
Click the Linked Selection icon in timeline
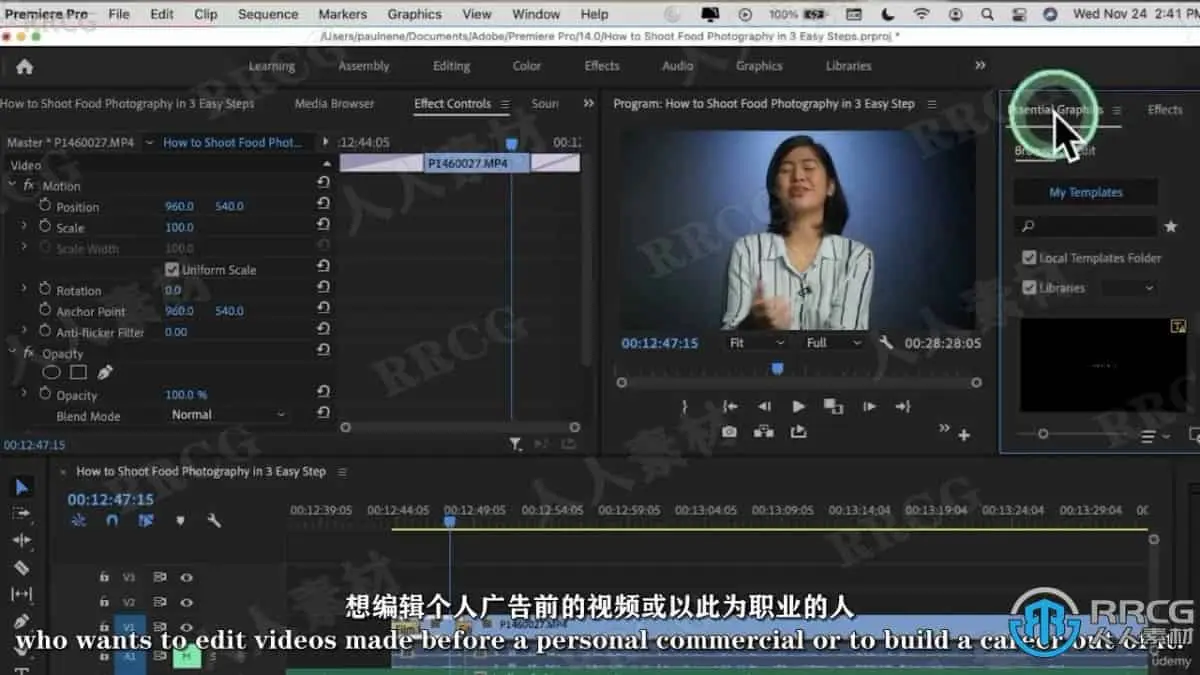[x=146, y=520]
